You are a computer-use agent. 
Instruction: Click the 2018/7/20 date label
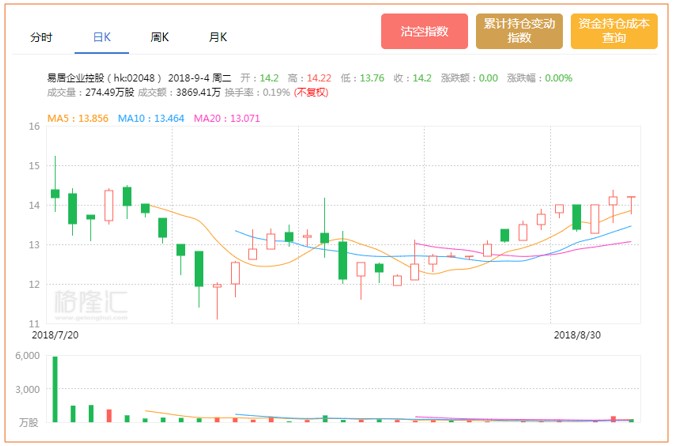click(55, 334)
